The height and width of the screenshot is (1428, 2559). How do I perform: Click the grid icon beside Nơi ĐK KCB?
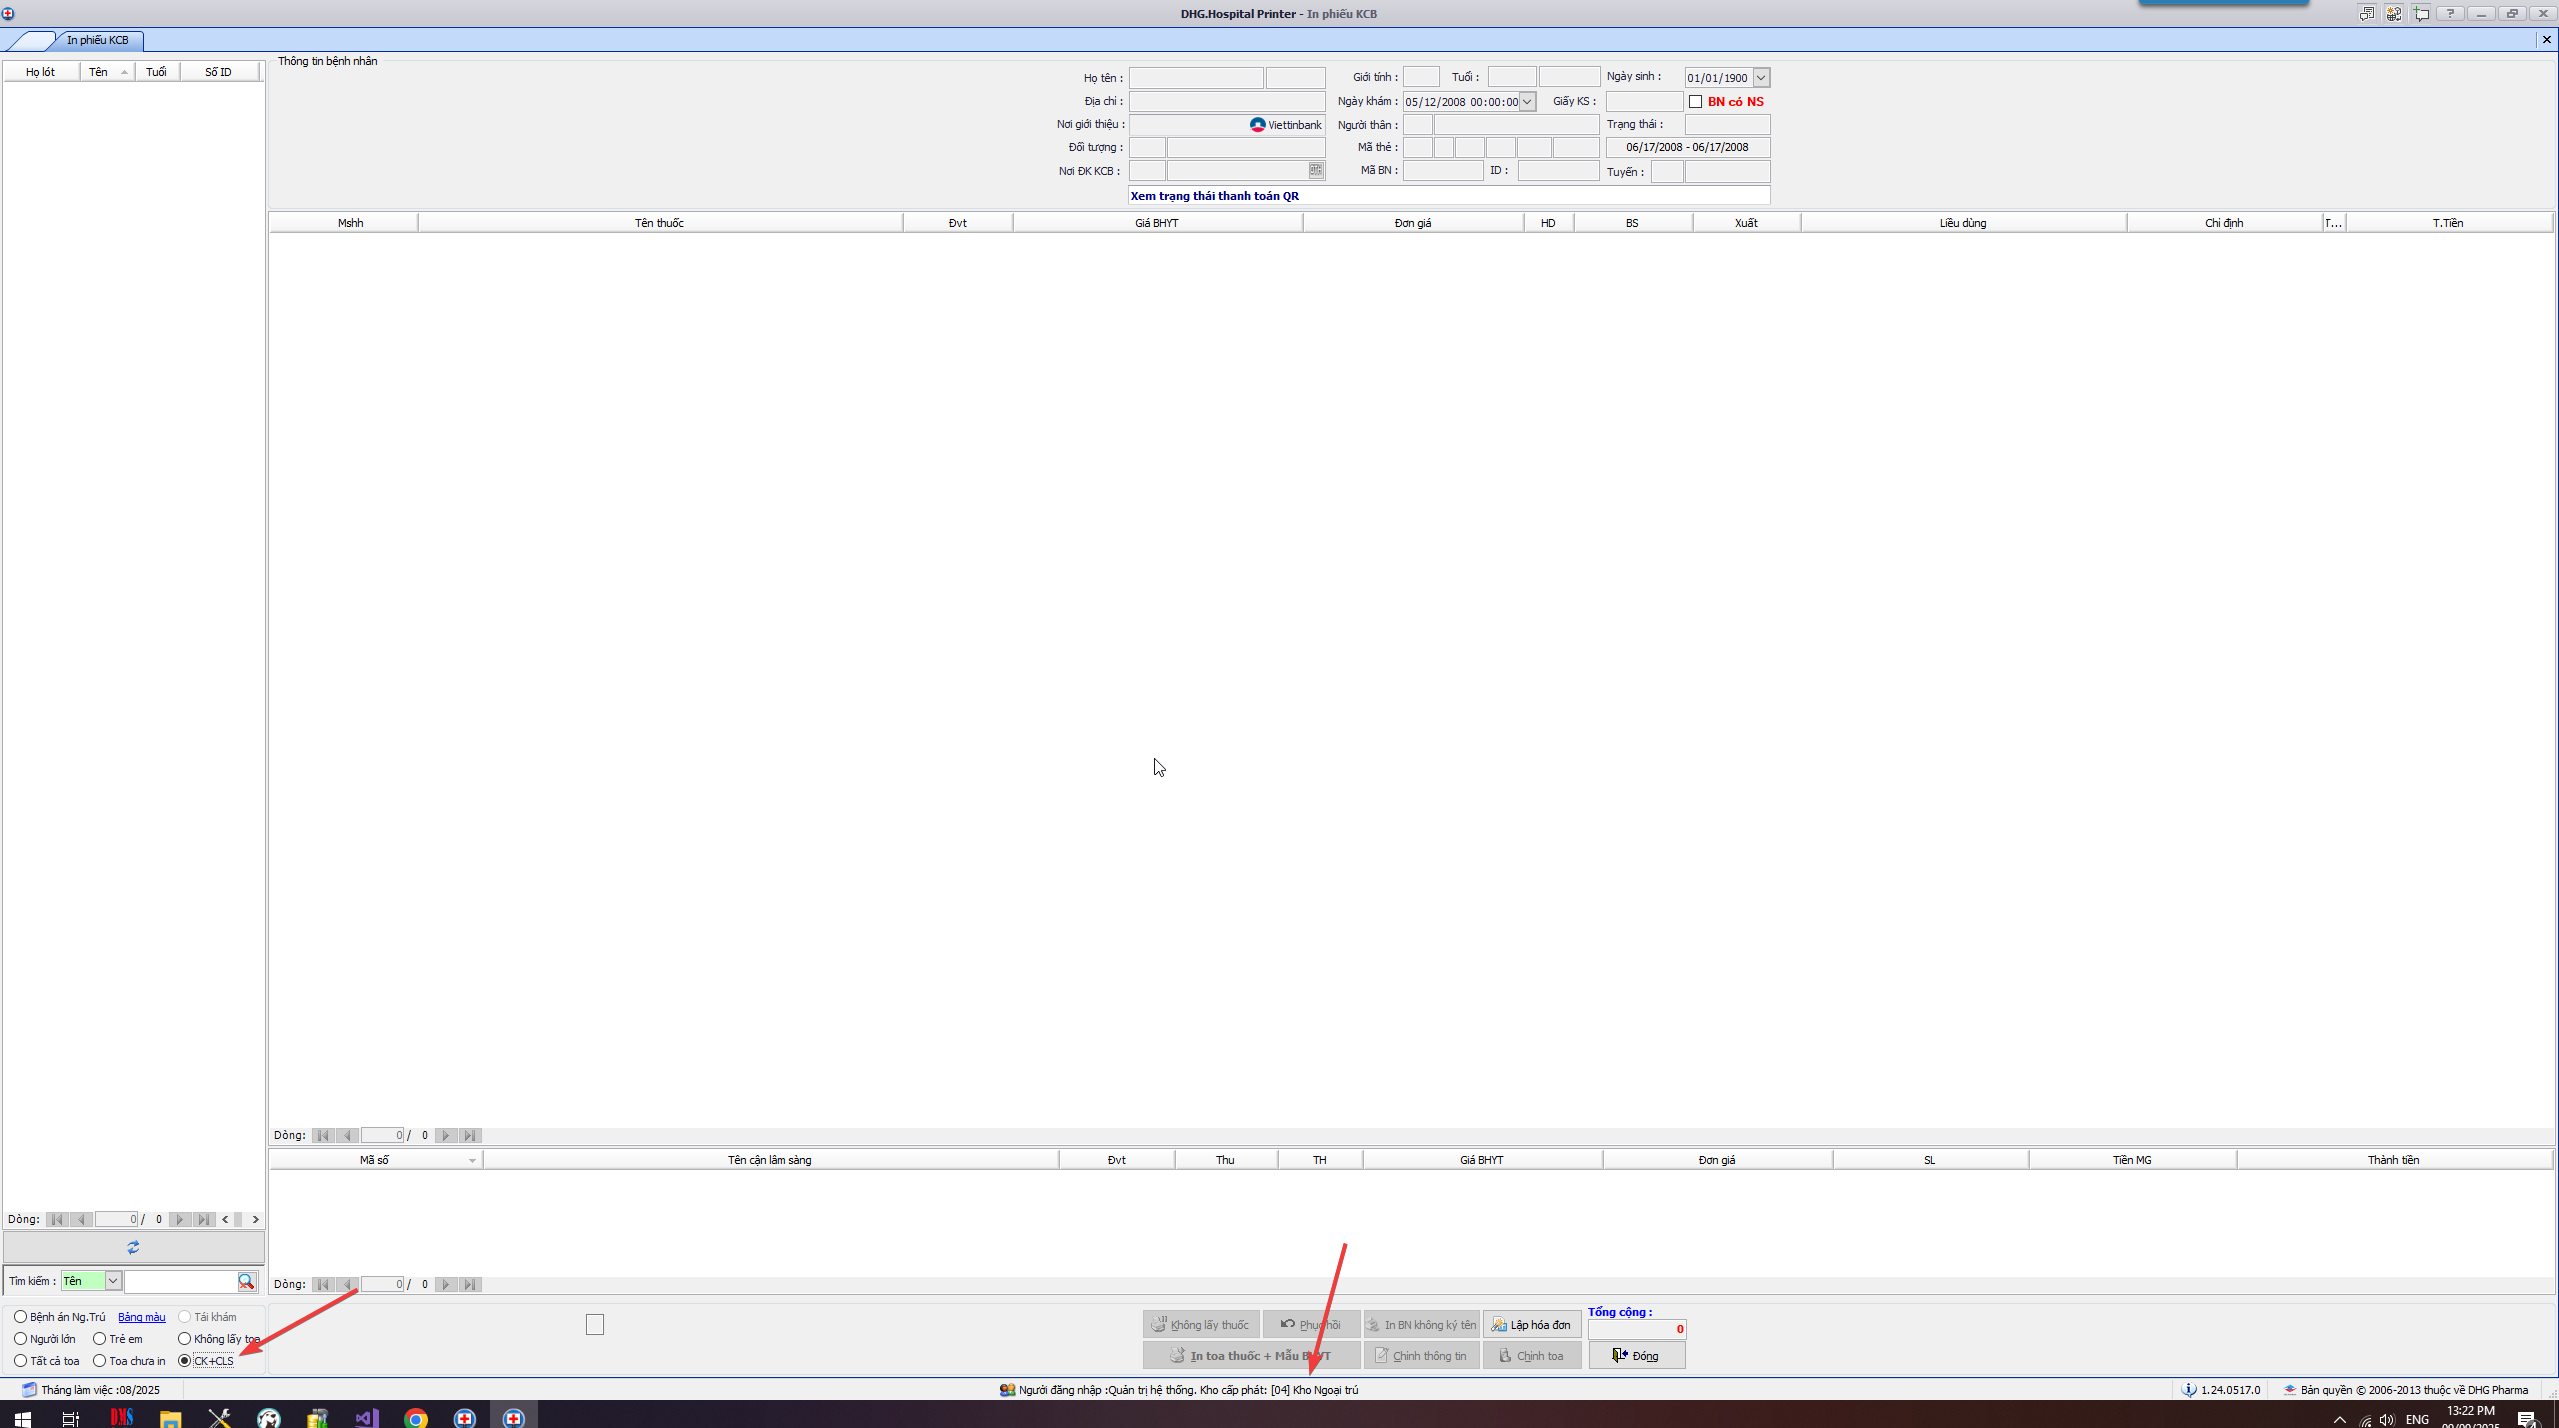[1316, 170]
